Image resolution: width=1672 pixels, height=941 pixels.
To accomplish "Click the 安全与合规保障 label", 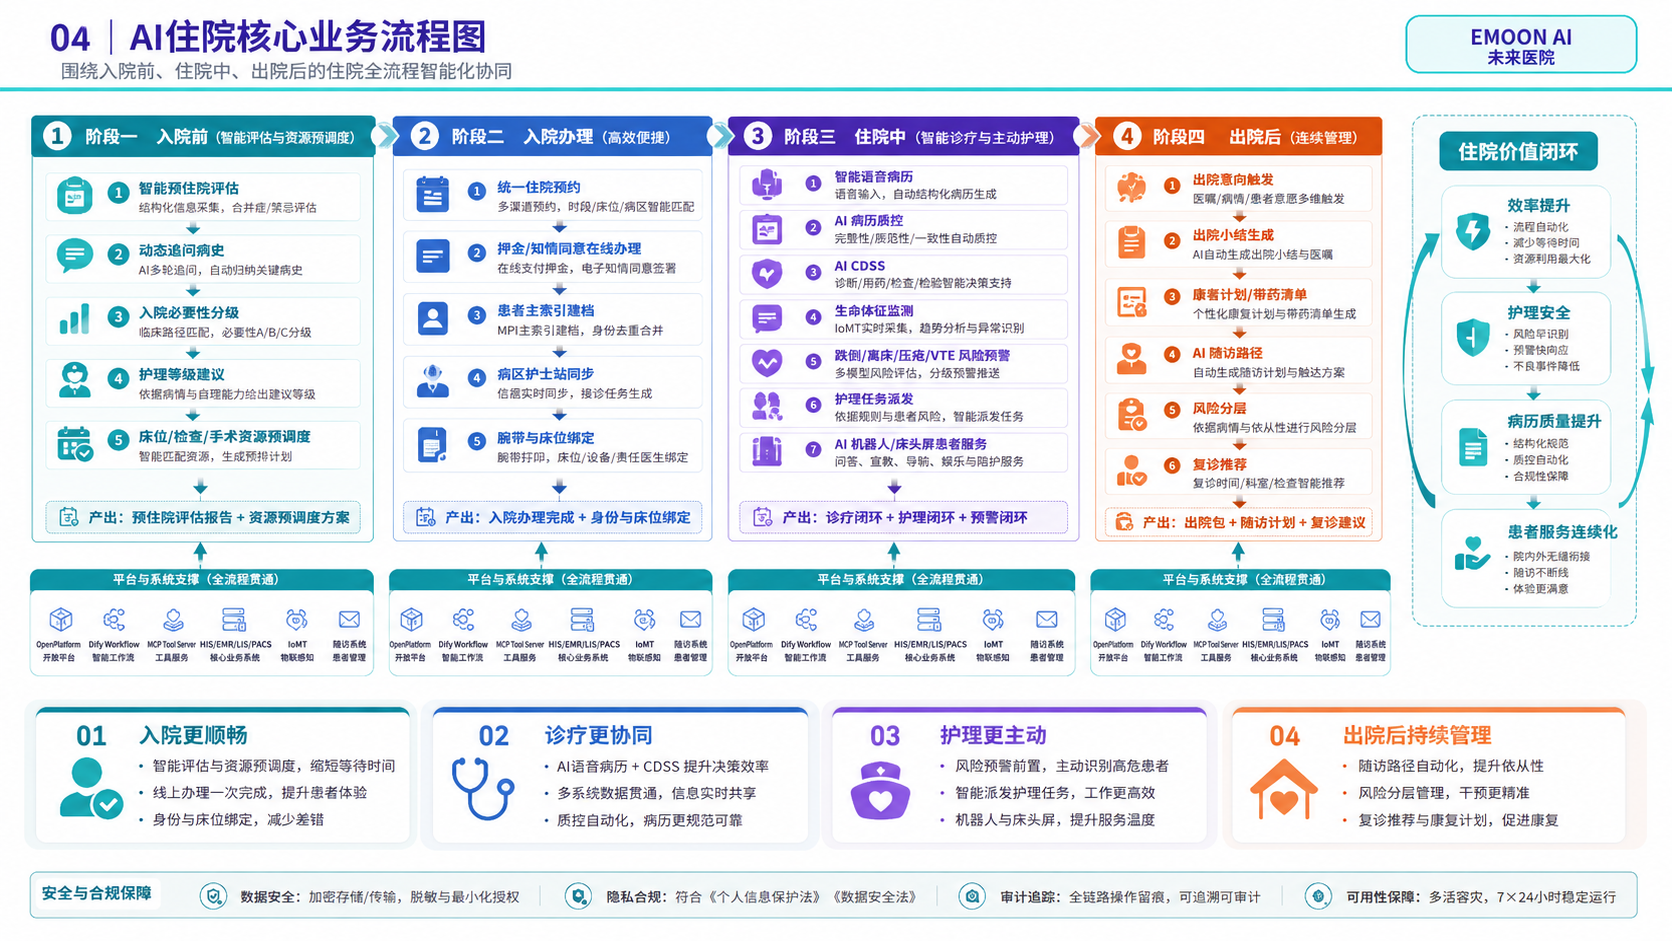I will [97, 893].
